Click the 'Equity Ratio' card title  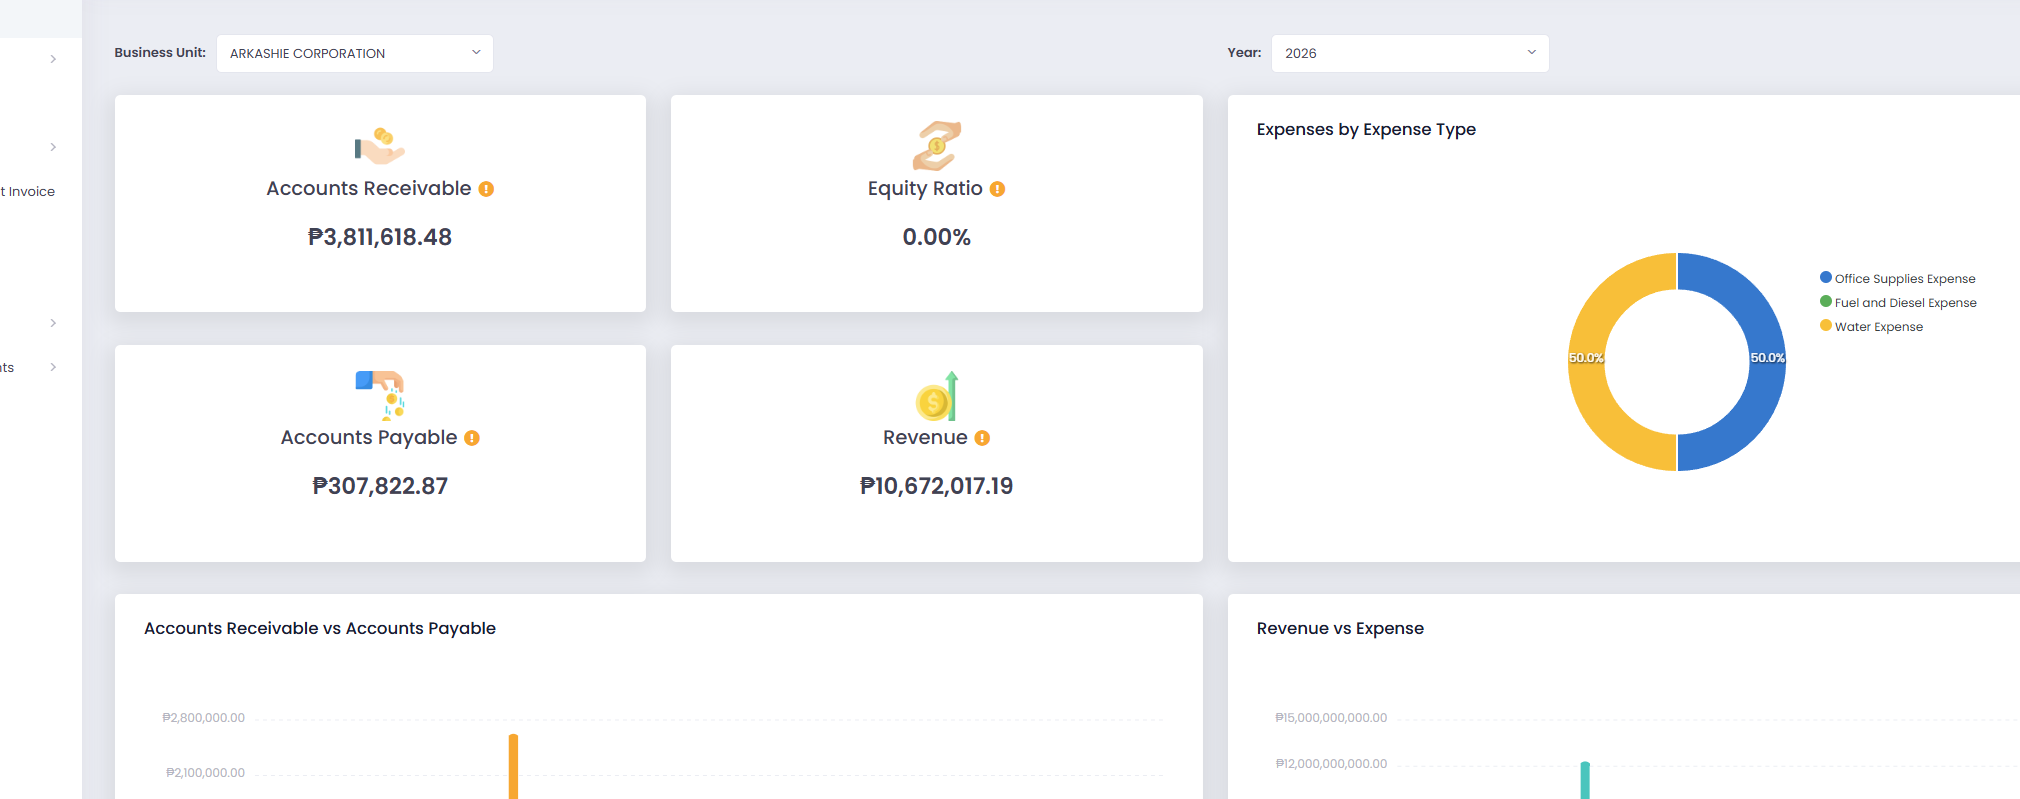[x=925, y=189]
